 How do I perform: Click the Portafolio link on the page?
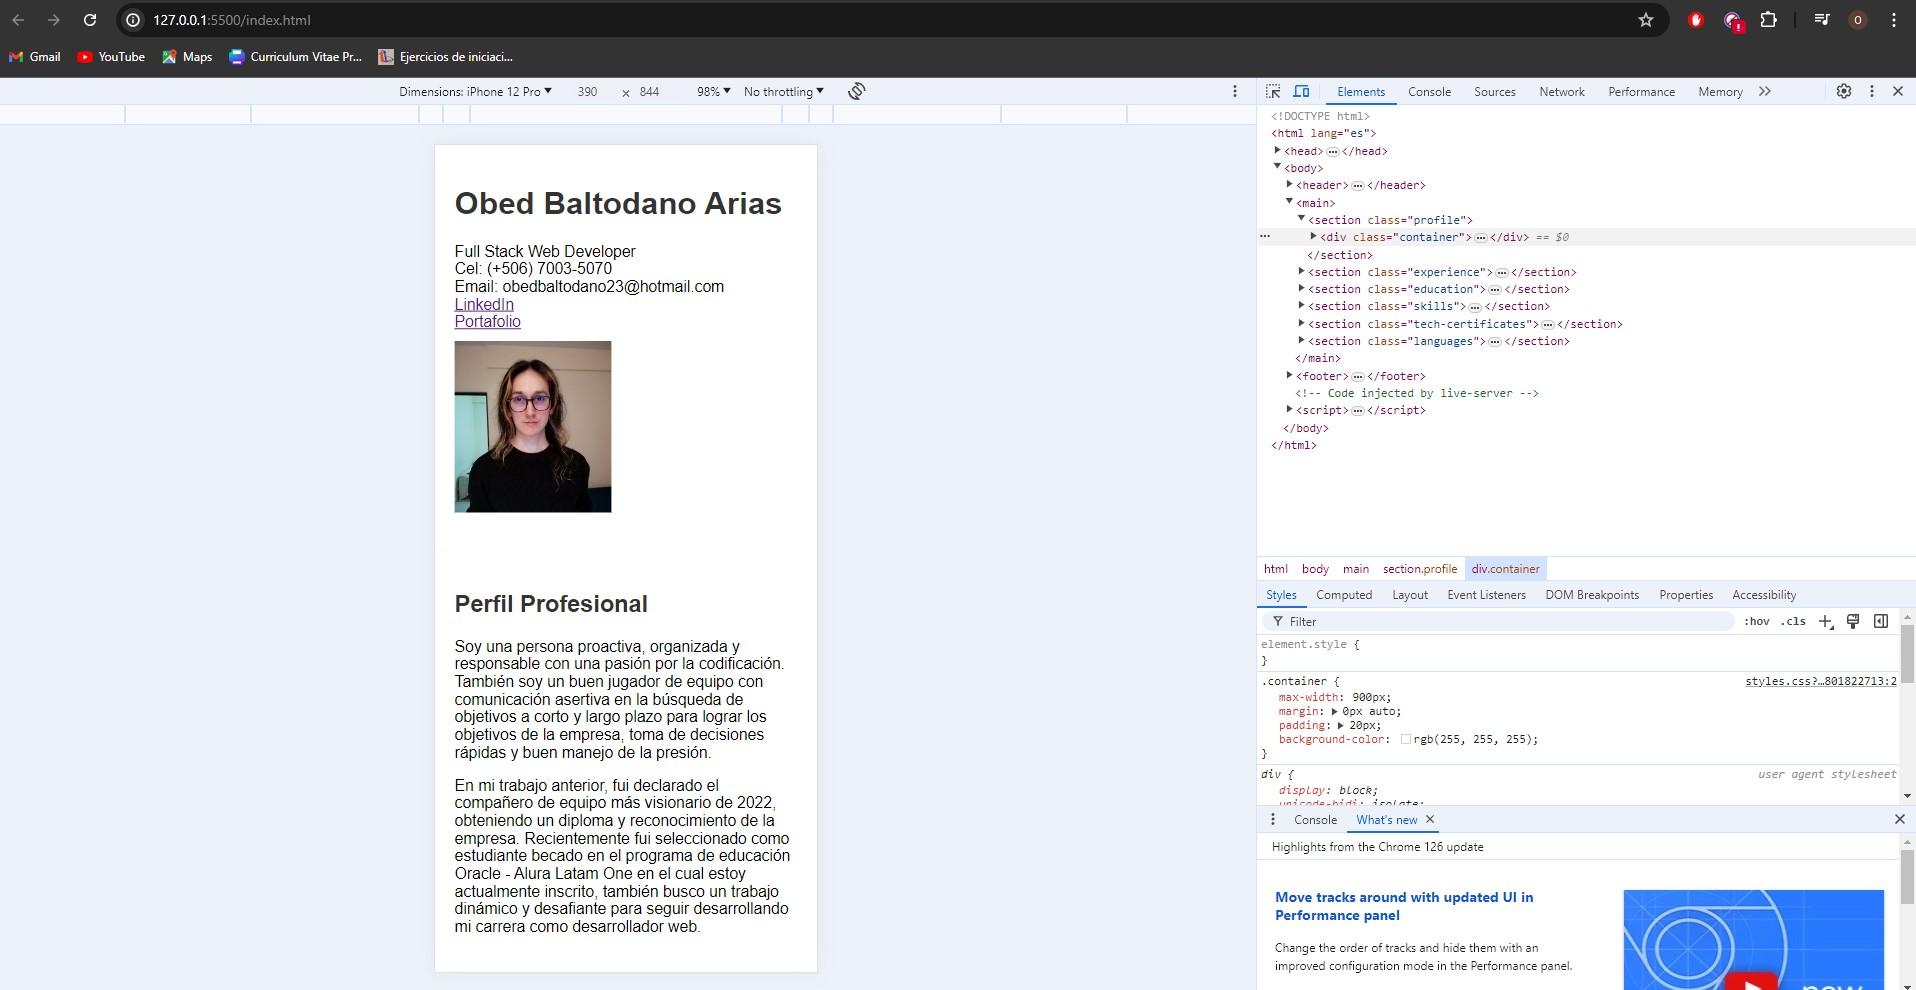487,322
